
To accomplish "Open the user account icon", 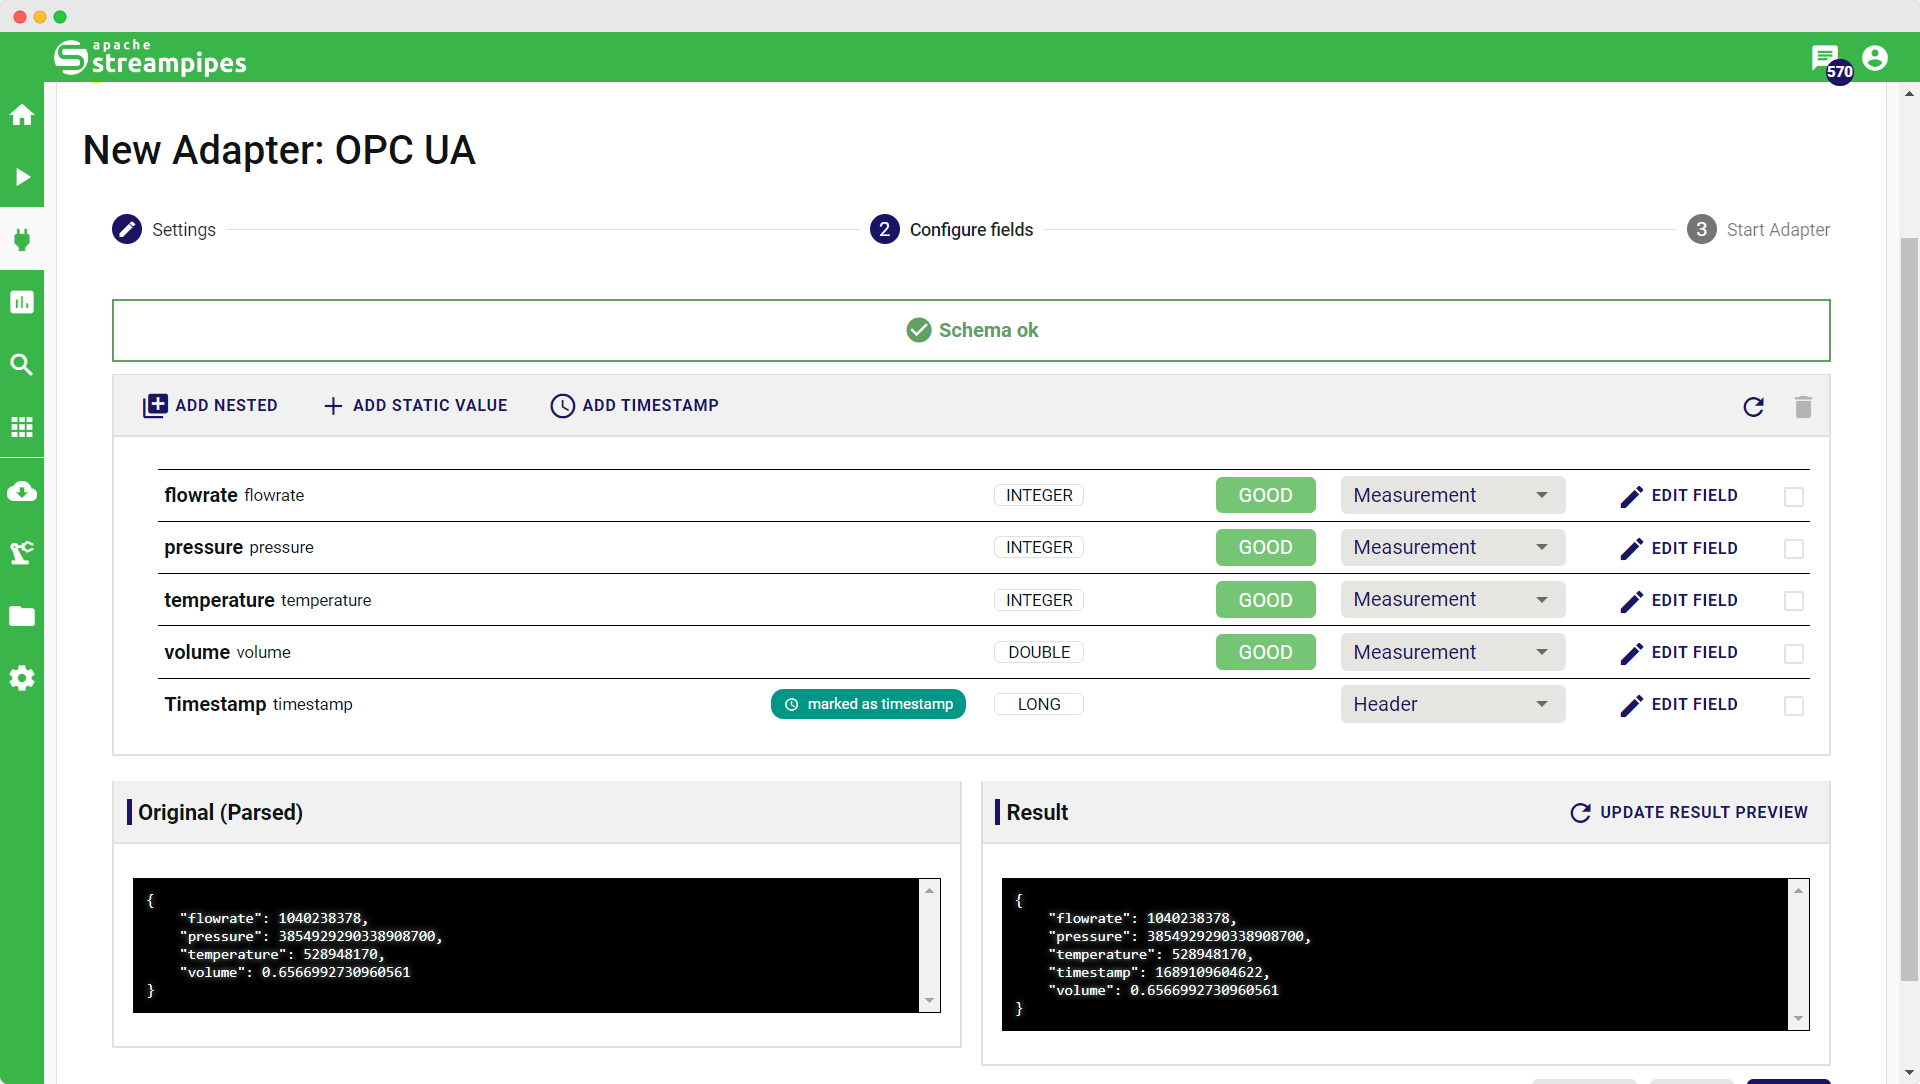I will point(1875,58).
